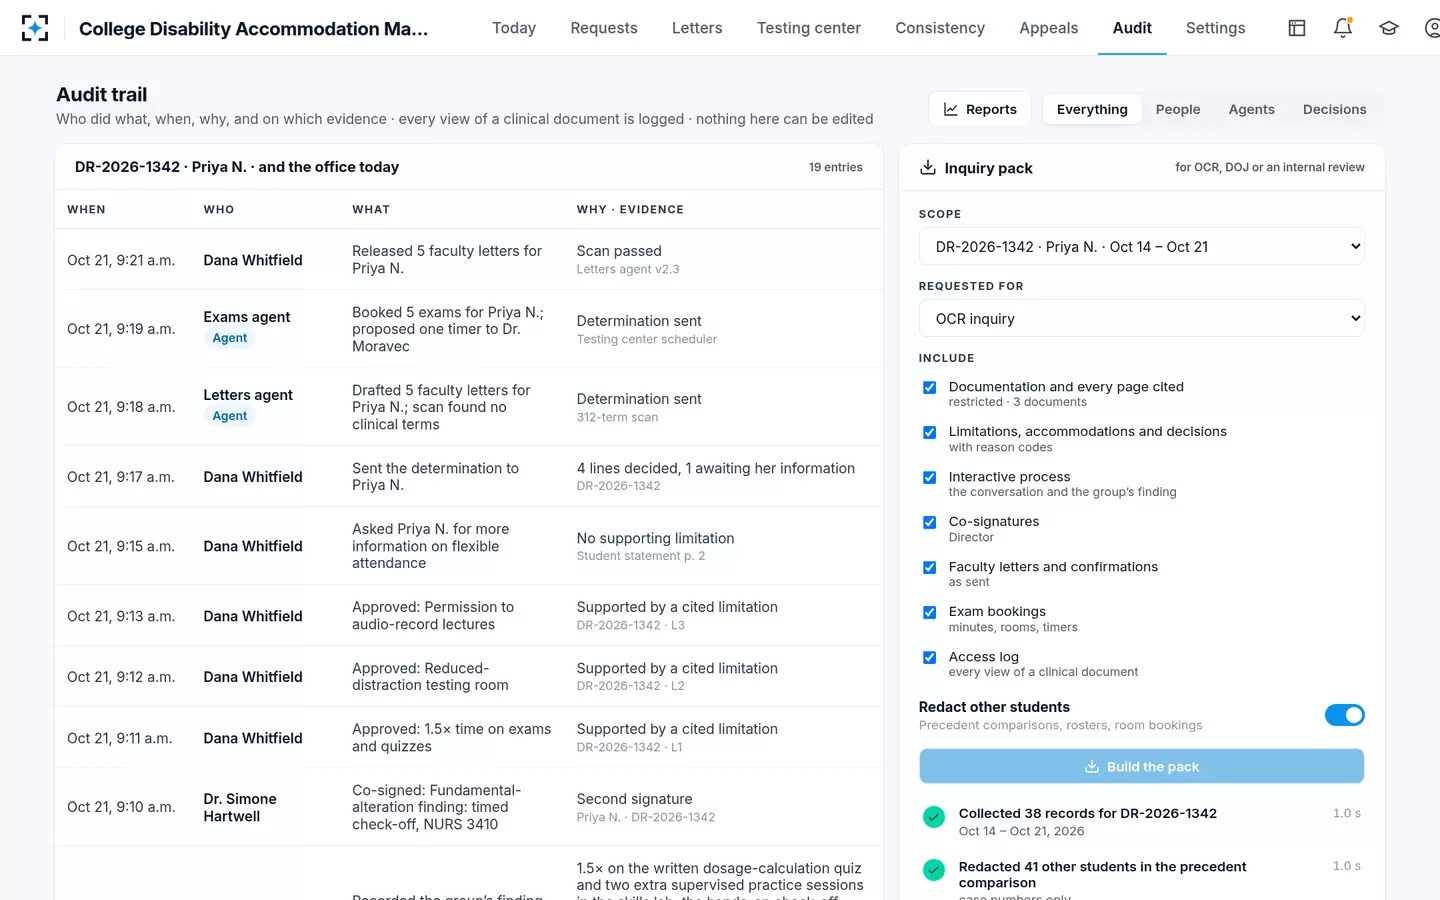Click the WHEN column header
Image resolution: width=1440 pixels, height=900 pixels.
pos(86,210)
